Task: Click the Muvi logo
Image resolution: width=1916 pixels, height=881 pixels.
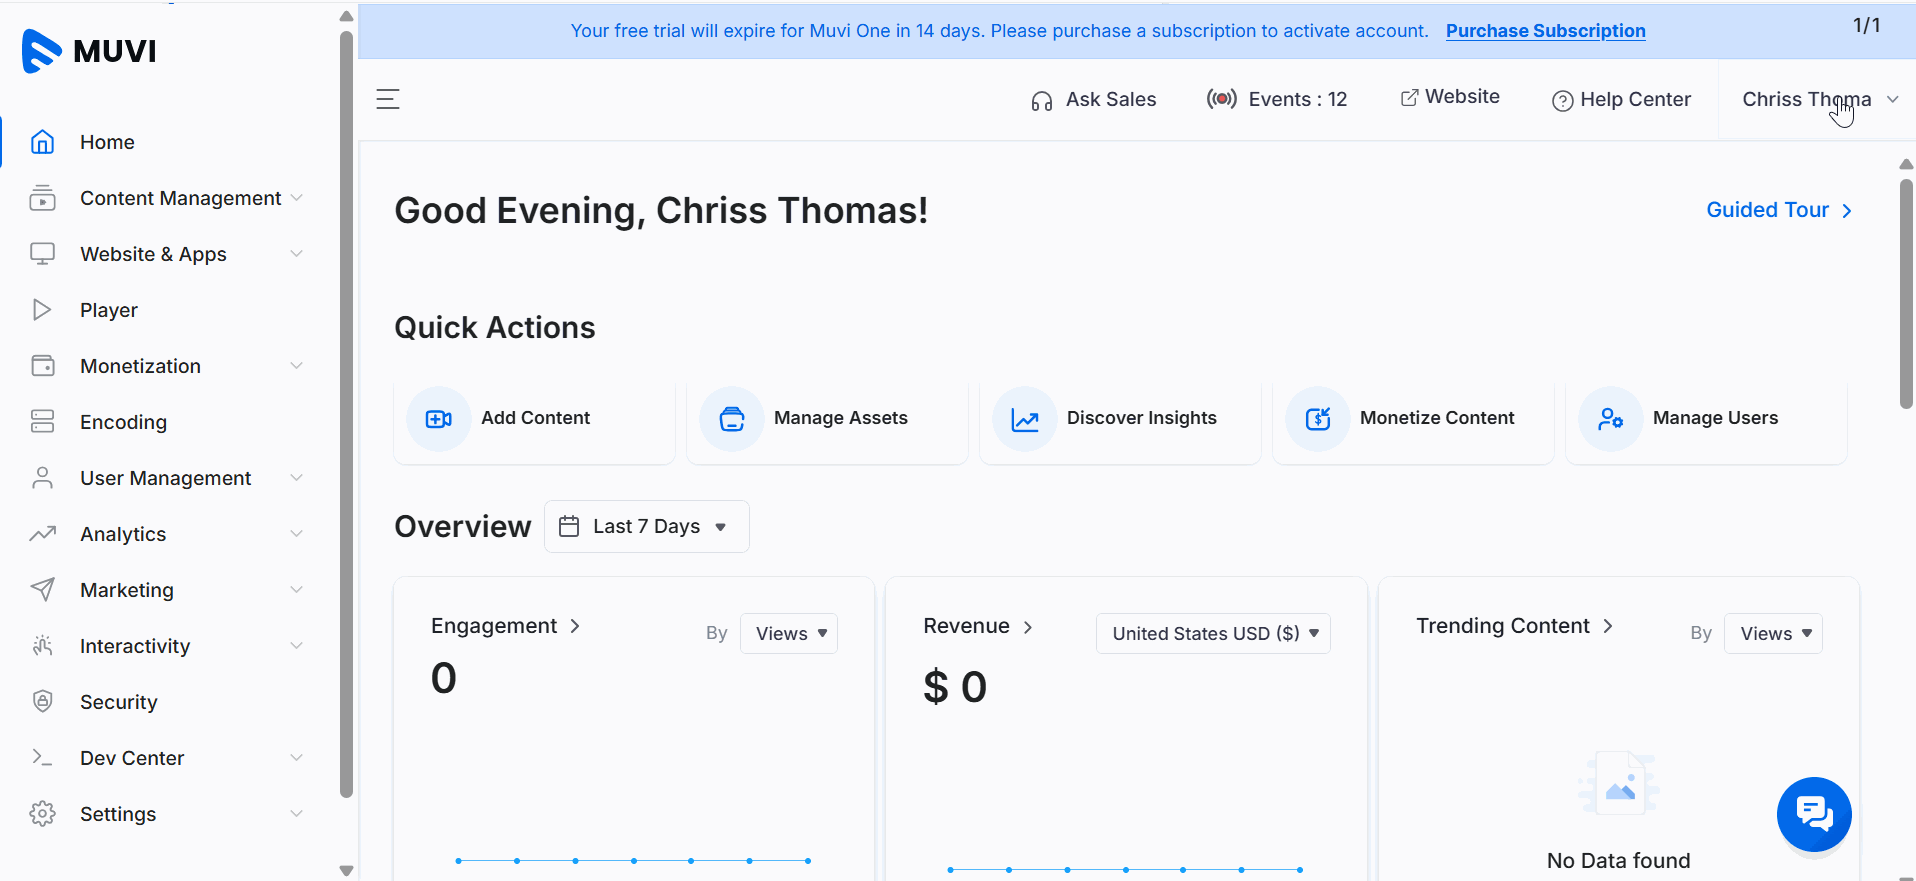Action: point(90,50)
